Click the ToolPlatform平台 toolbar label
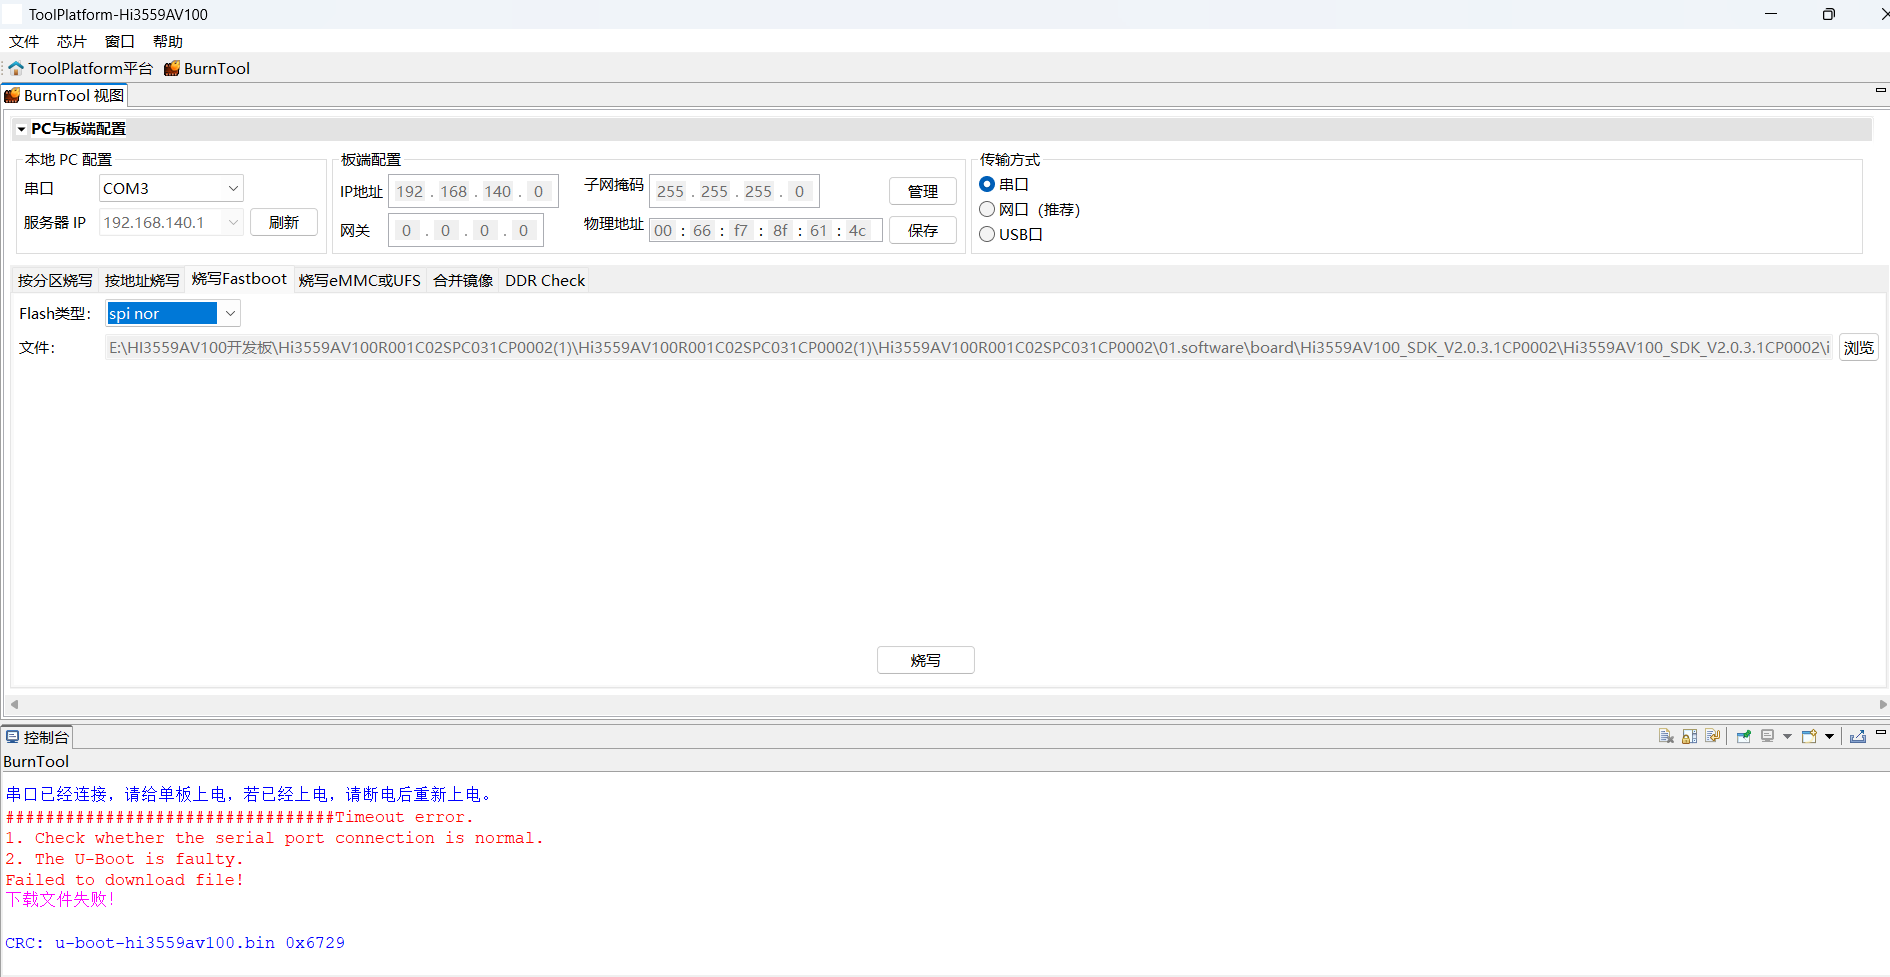 (90, 68)
